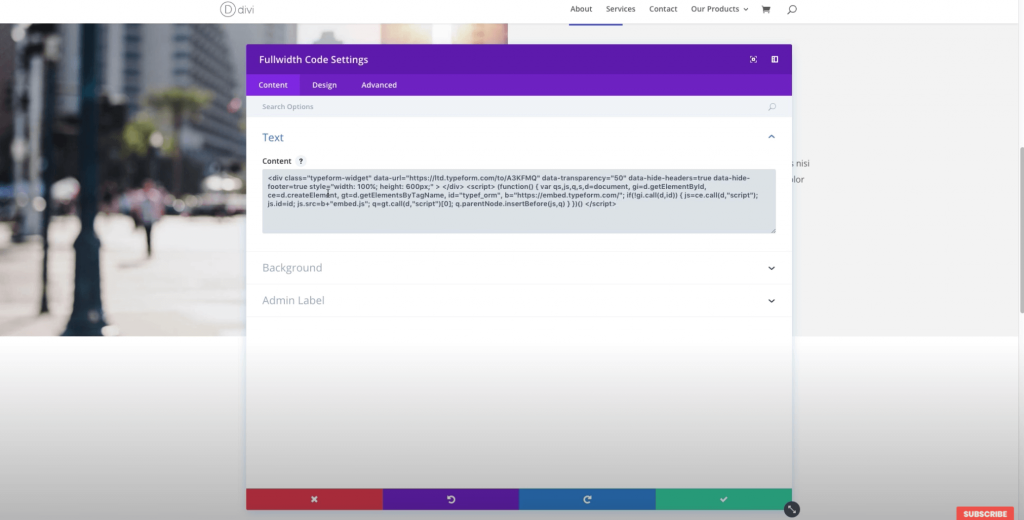Expand the Admin Label section
The height and width of the screenshot is (520, 1024).
(519, 301)
